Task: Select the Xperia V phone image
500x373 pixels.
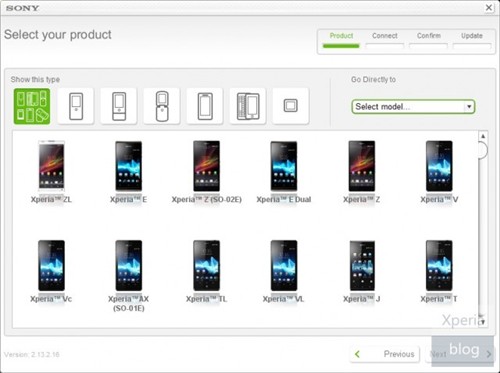Action: [x=439, y=166]
